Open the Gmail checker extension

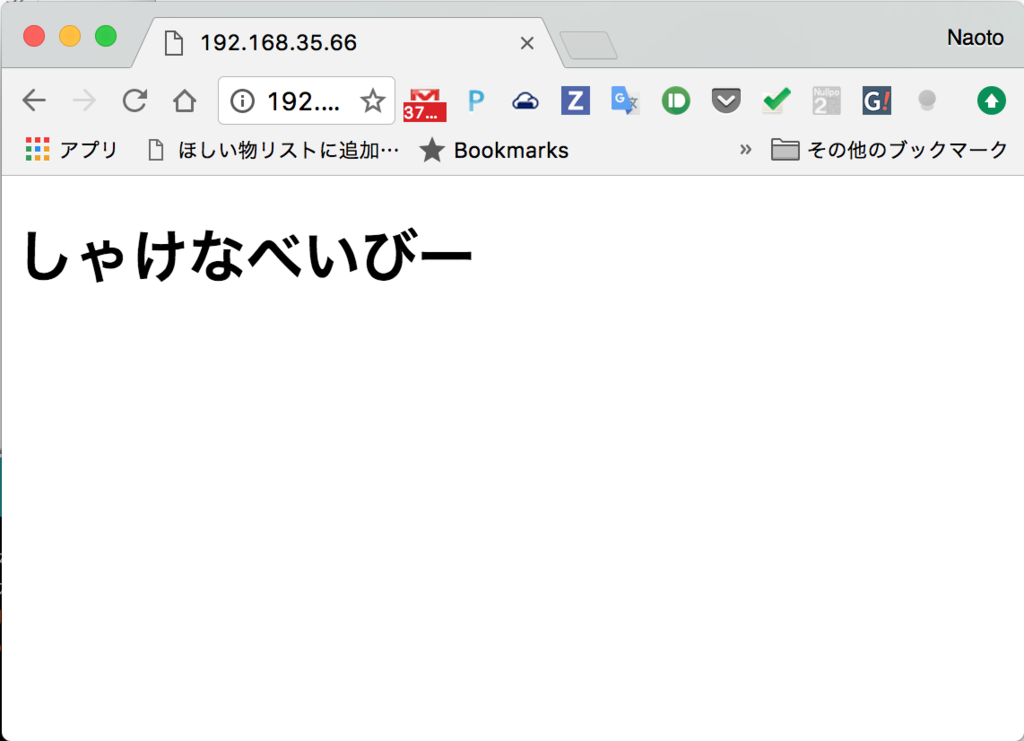coord(424,104)
